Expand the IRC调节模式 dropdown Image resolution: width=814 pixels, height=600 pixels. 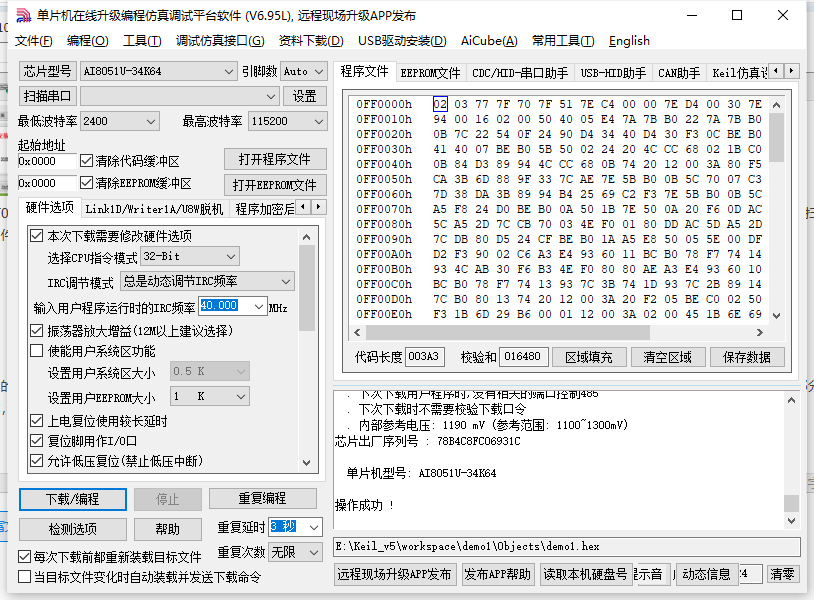(286, 281)
